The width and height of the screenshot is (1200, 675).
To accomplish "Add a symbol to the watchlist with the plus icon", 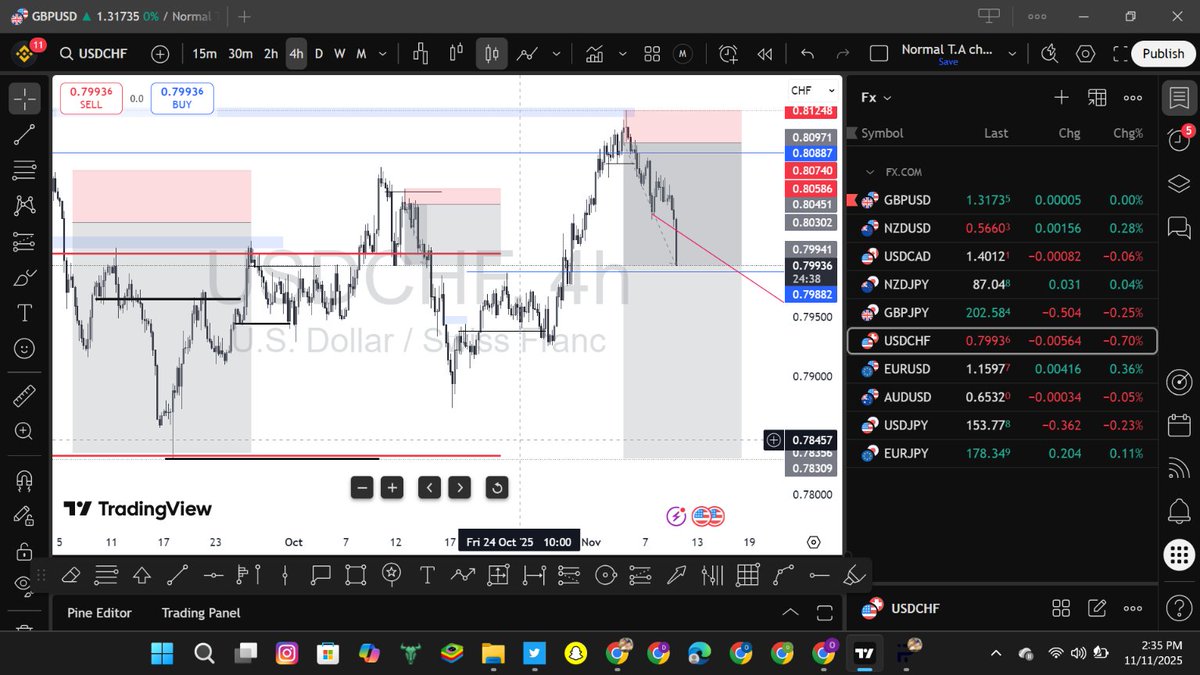I will coord(1061,97).
